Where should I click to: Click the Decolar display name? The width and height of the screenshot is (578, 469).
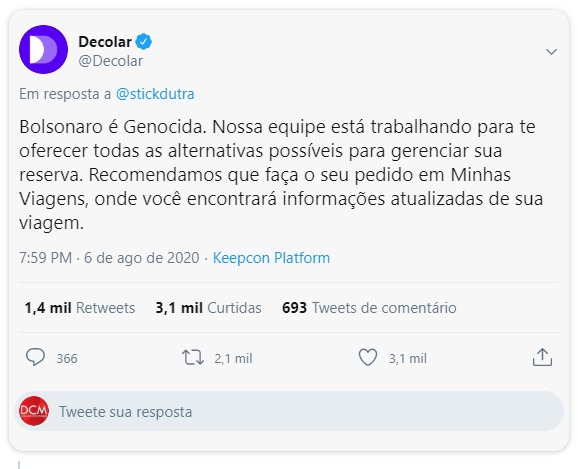pyautogui.click(x=105, y=42)
